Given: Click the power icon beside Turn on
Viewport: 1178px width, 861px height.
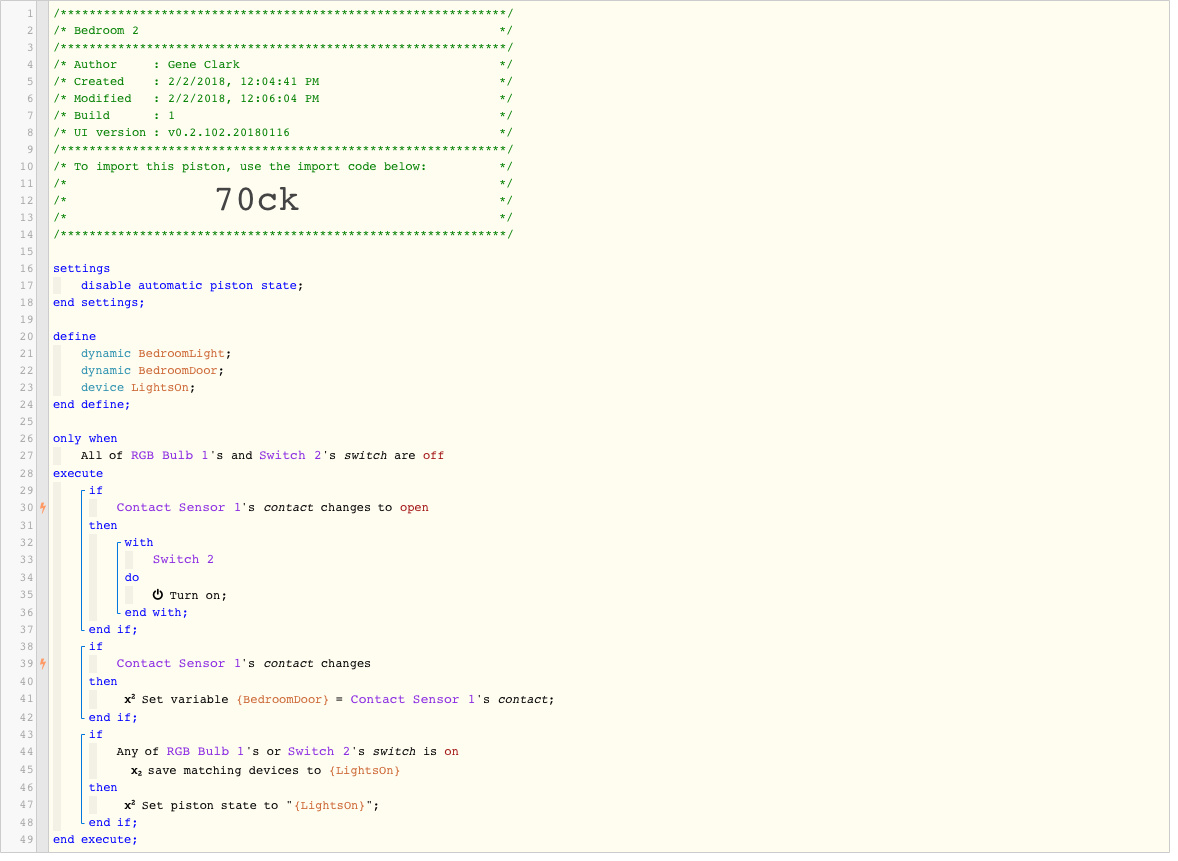Looking at the screenshot, I should click(158, 595).
